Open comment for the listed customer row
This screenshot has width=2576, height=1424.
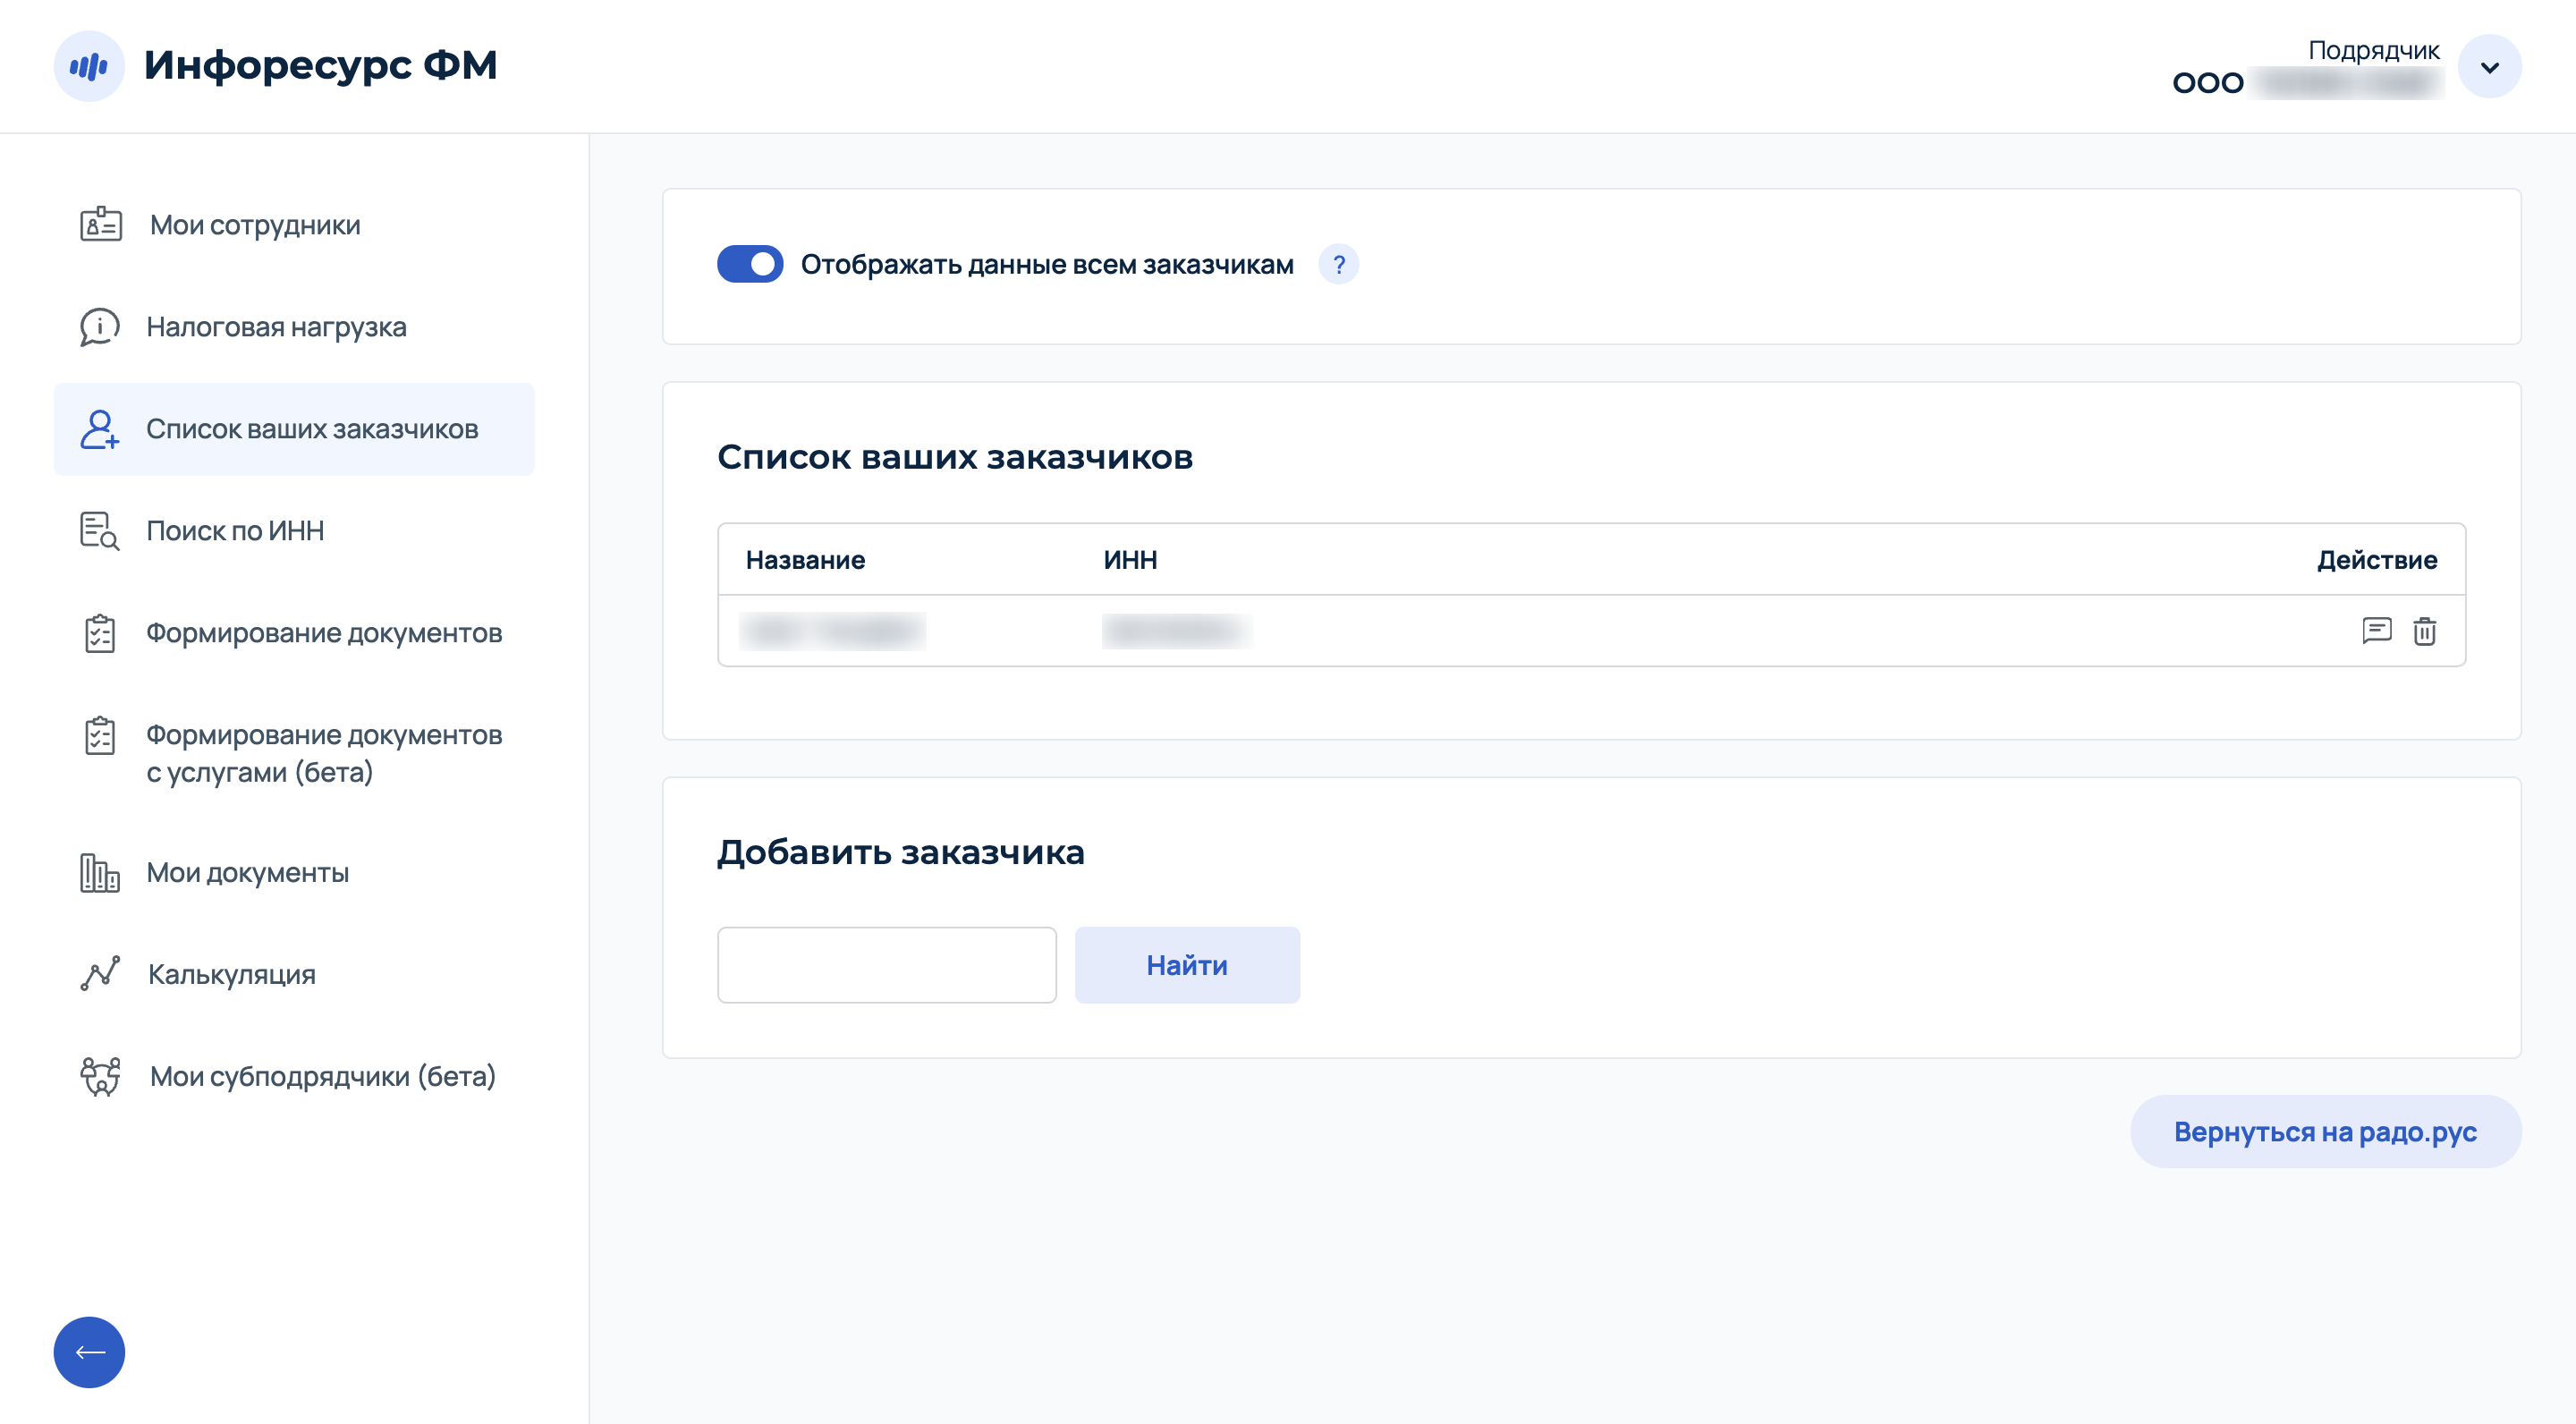2376,631
